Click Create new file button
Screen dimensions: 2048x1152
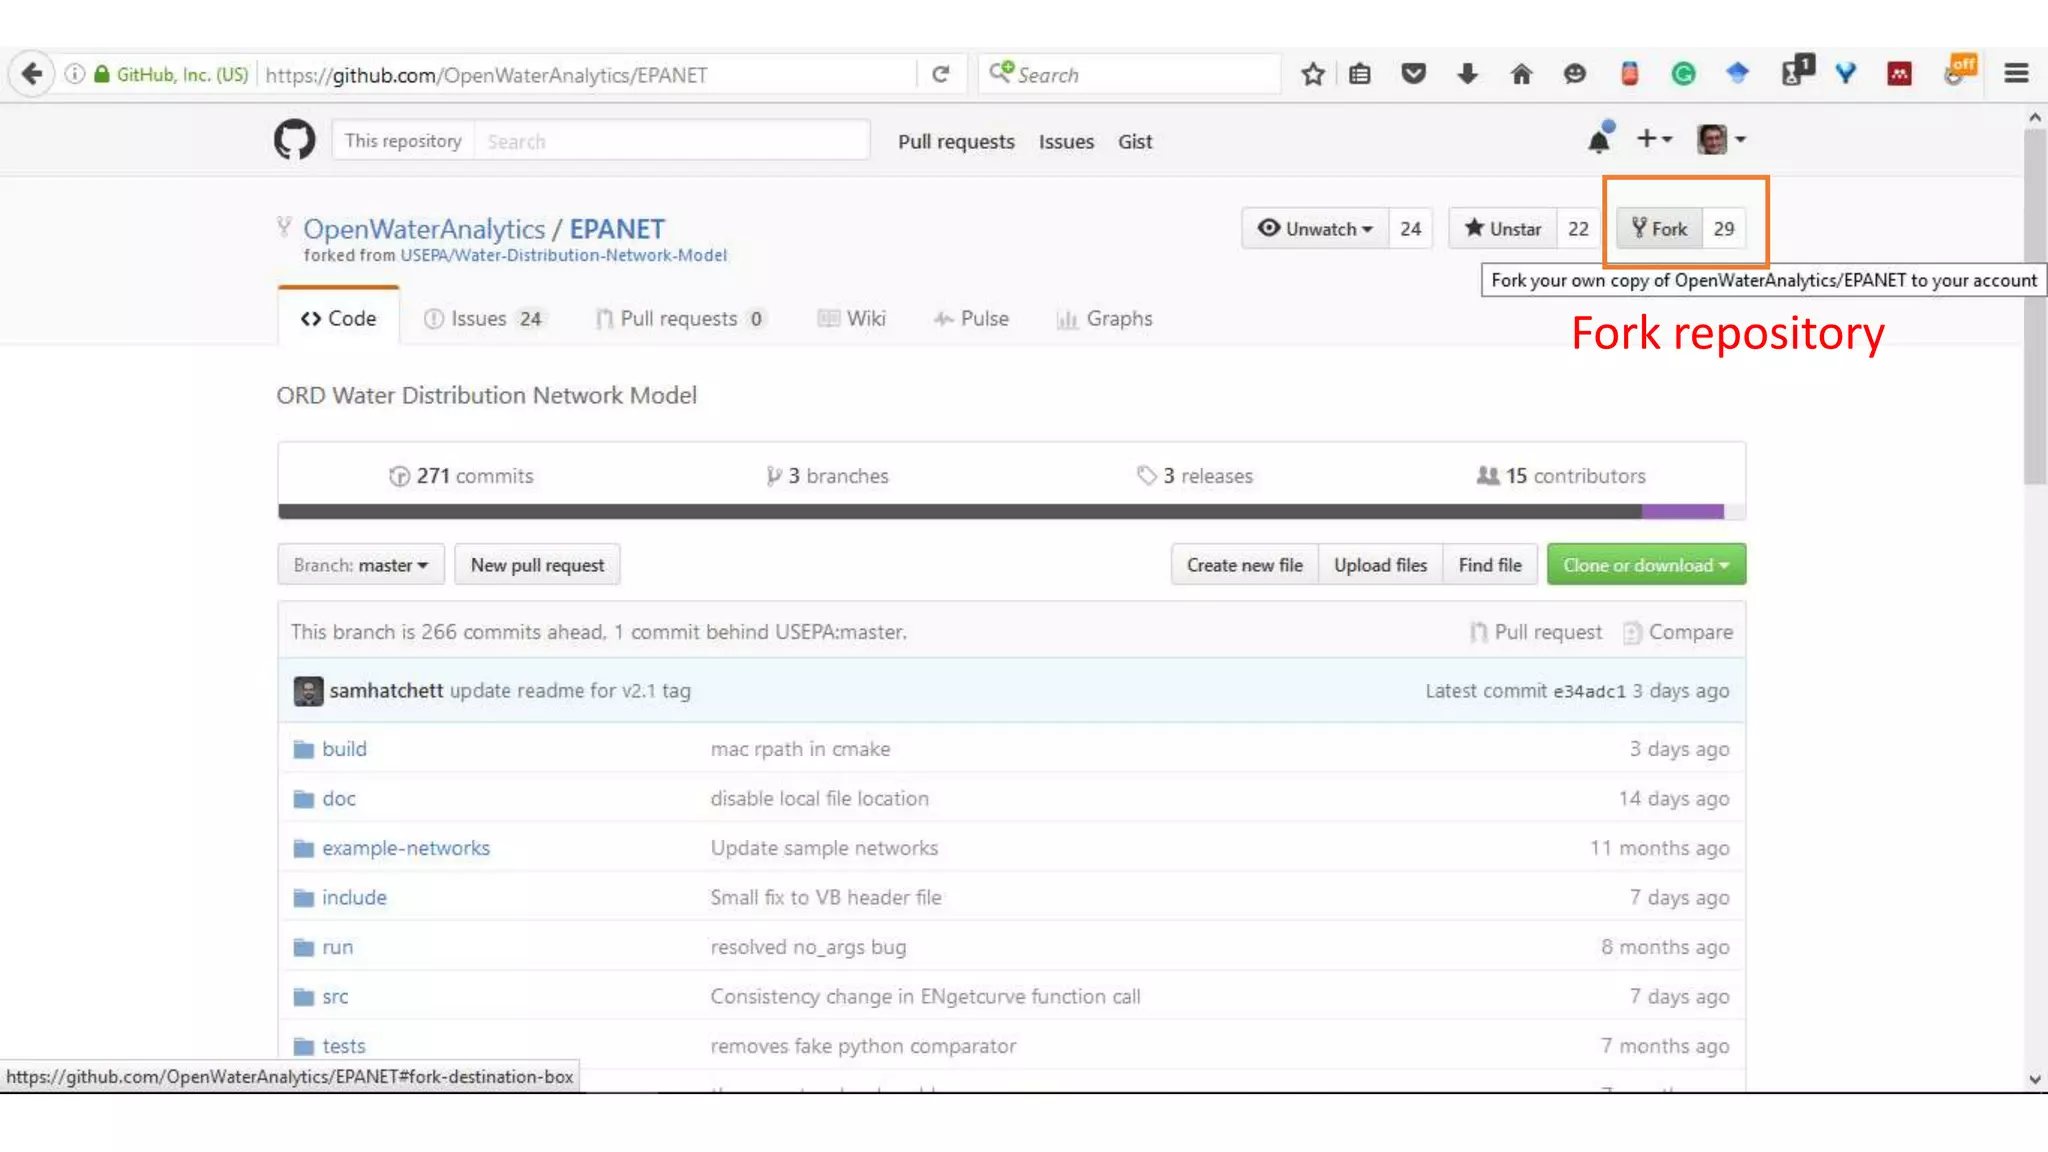[x=1245, y=565]
